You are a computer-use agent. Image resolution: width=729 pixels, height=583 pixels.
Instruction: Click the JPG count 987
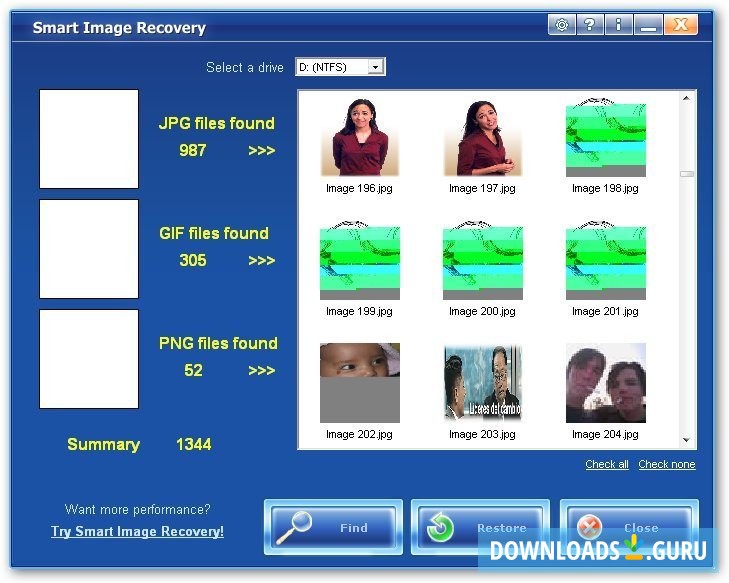pyautogui.click(x=192, y=150)
